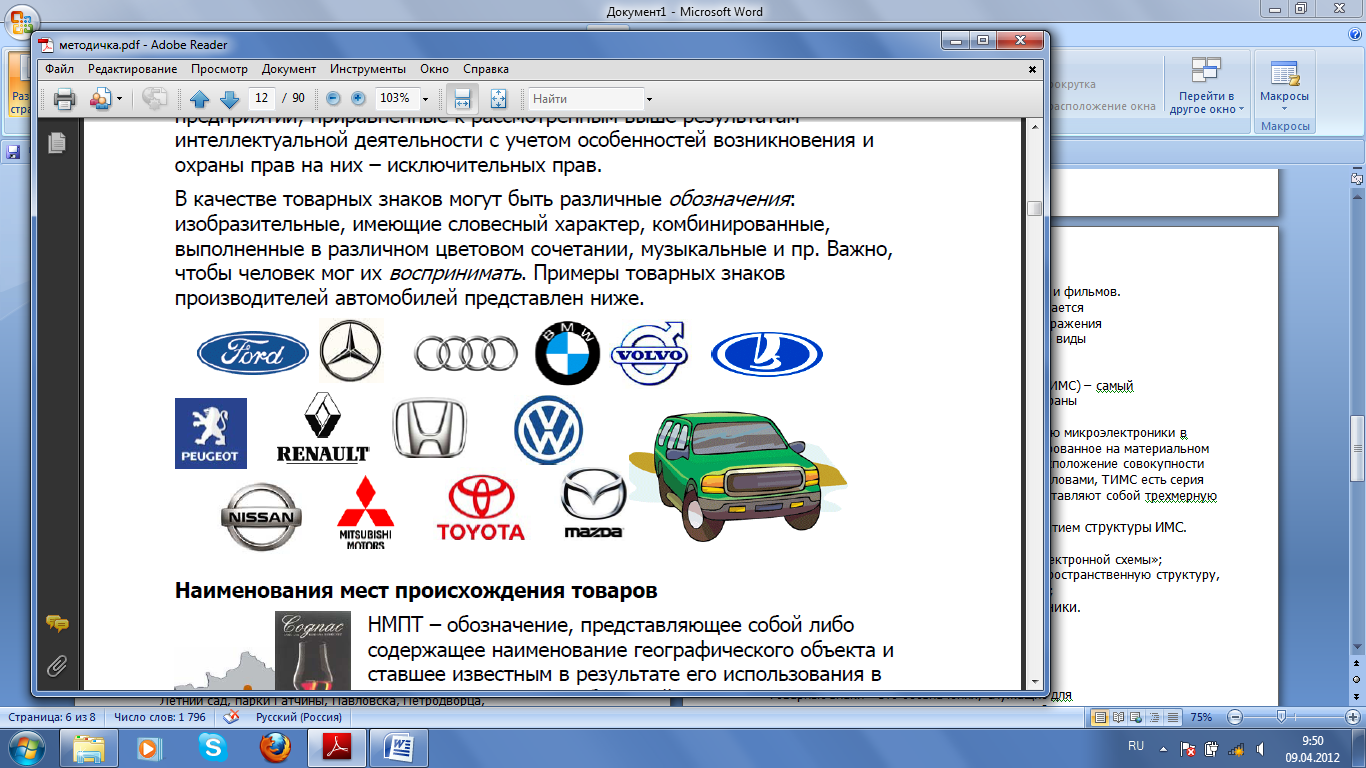Click the RU language indicator in tray

tap(1136, 747)
